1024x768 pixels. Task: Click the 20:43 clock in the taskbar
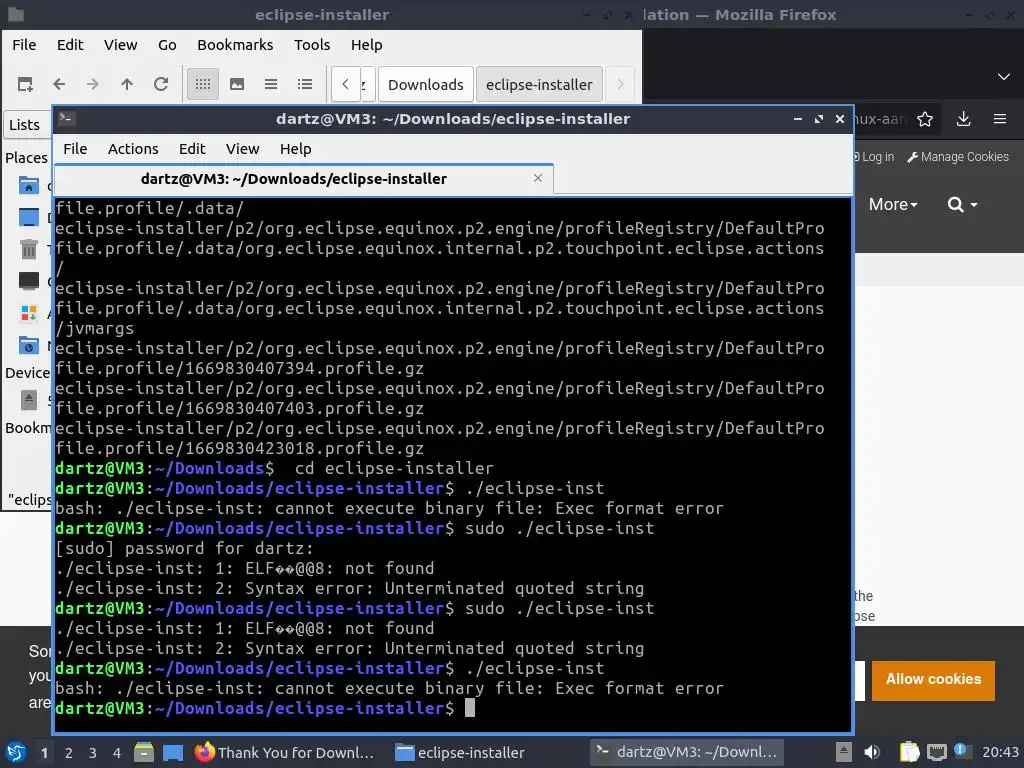[1000, 752]
